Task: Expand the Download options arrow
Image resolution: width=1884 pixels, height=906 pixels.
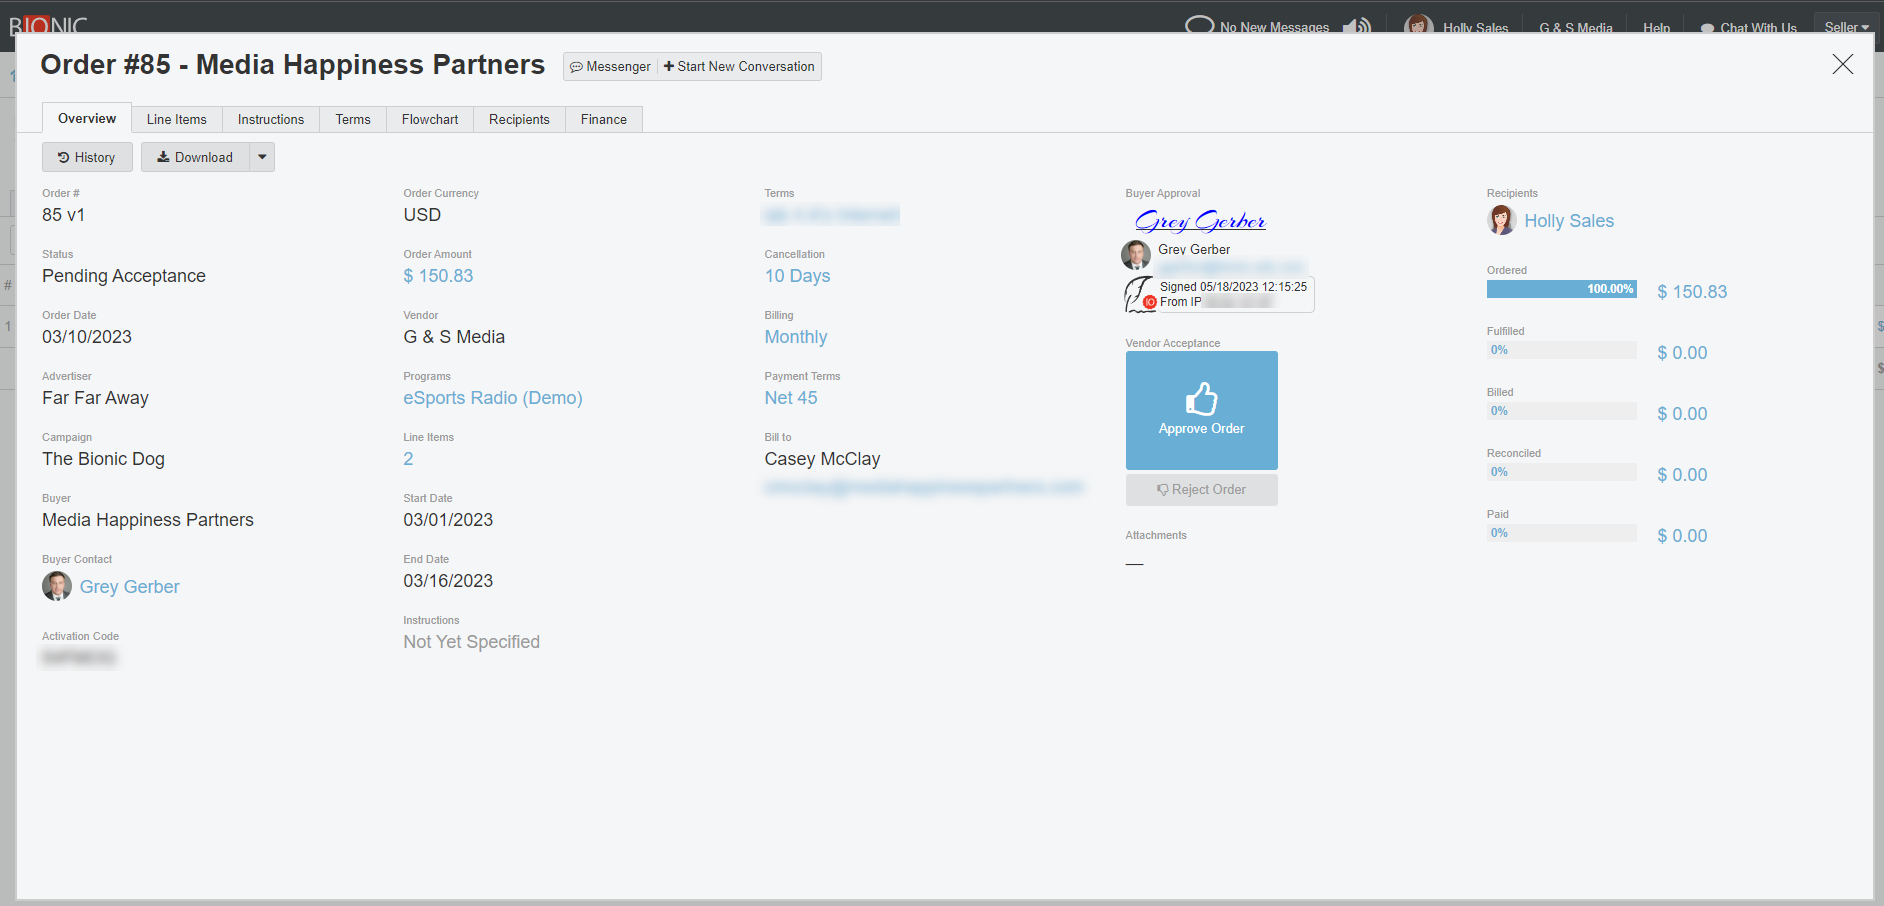Action: point(262,157)
